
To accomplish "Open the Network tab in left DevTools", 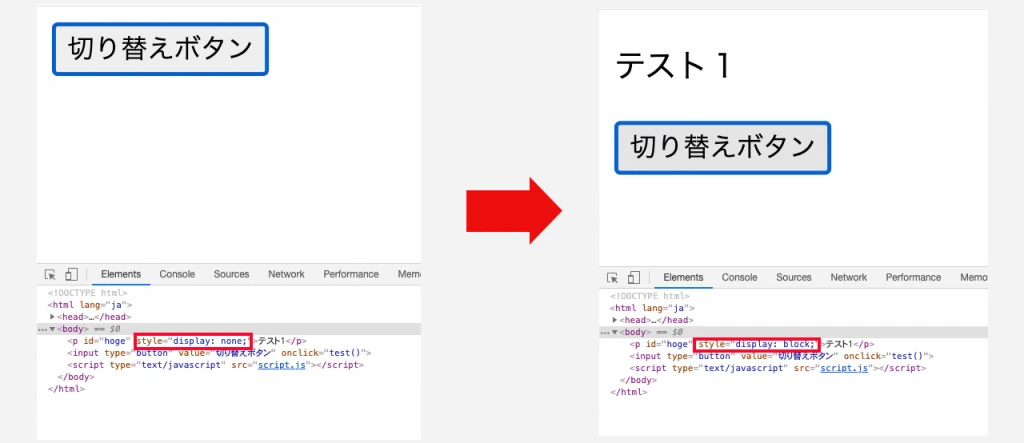I will [x=286, y=274].
